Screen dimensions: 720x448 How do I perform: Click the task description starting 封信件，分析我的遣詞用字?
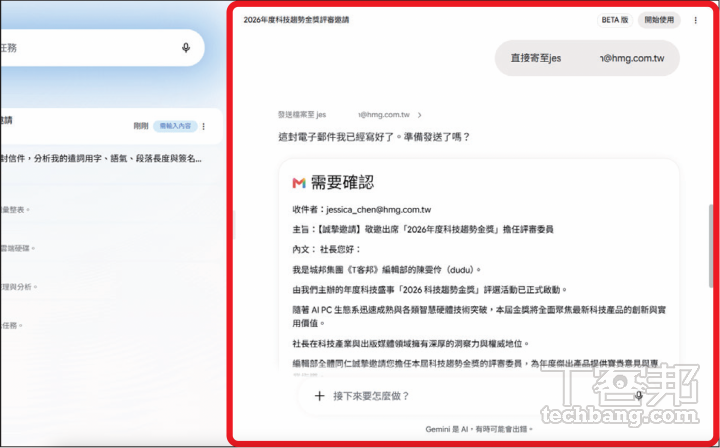(101, 159)
